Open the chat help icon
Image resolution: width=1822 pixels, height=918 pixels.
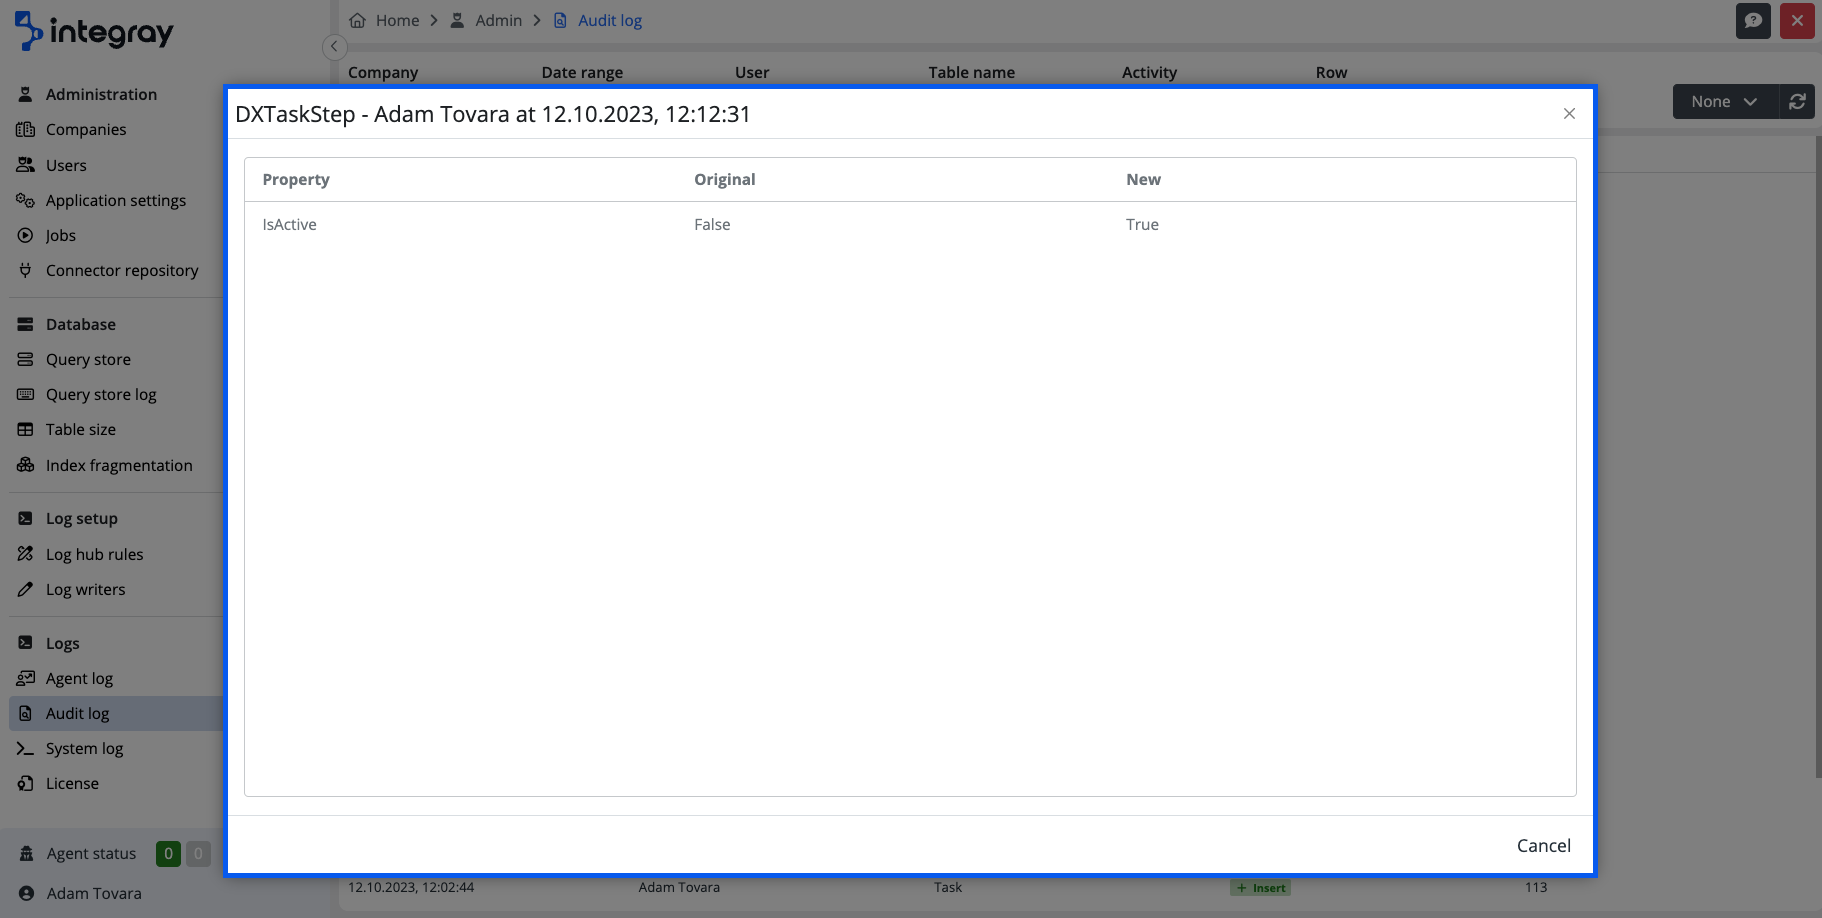1753,21
